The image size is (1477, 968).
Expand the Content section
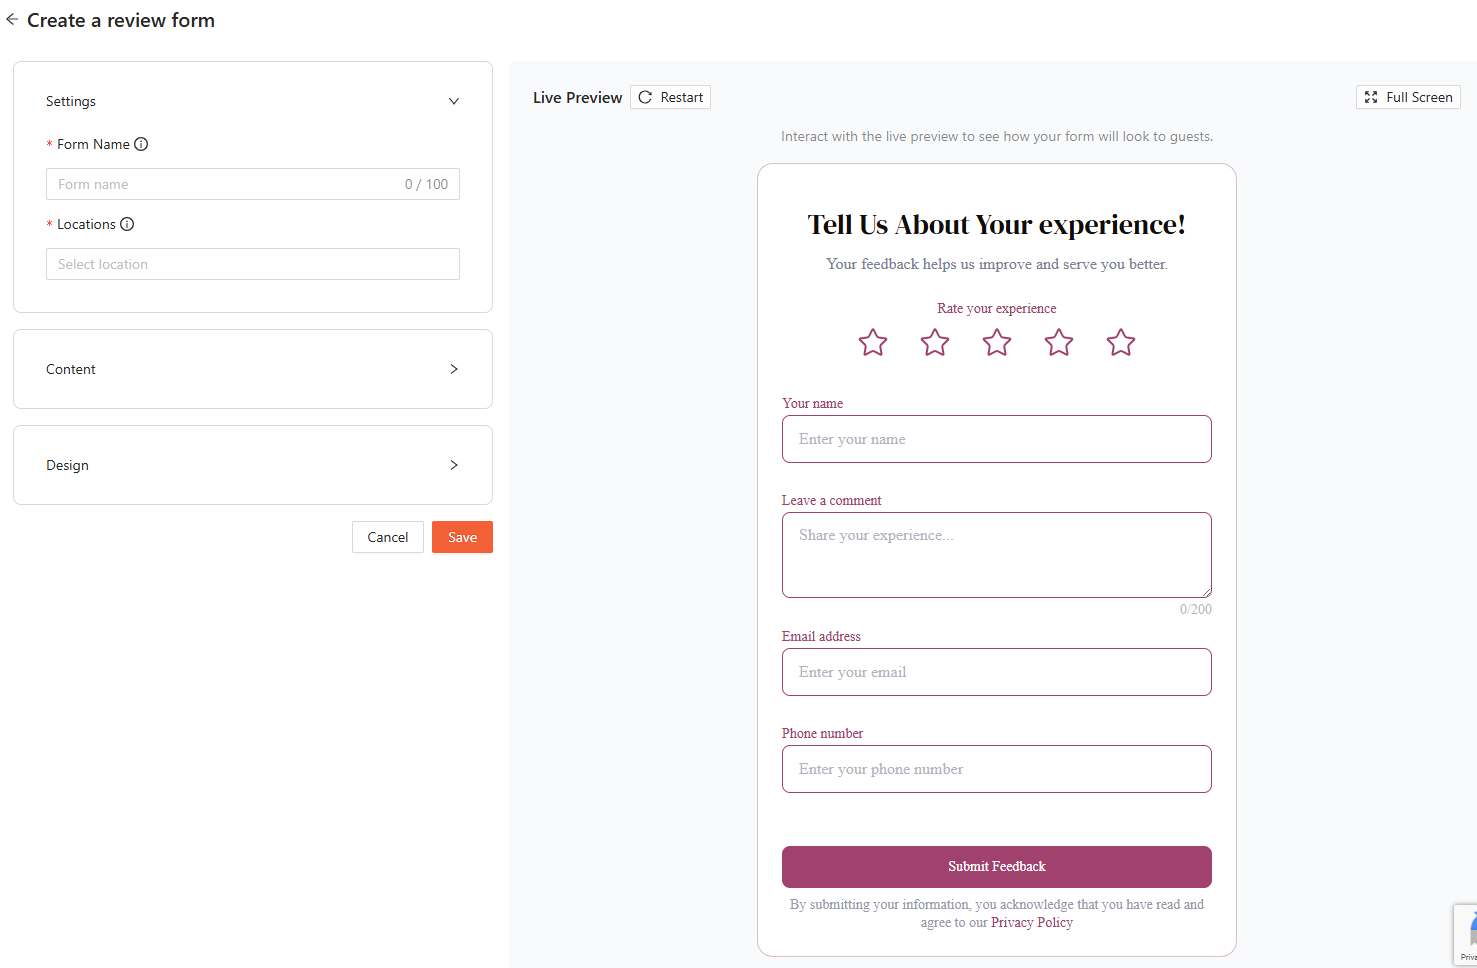[x=454, y=369]
